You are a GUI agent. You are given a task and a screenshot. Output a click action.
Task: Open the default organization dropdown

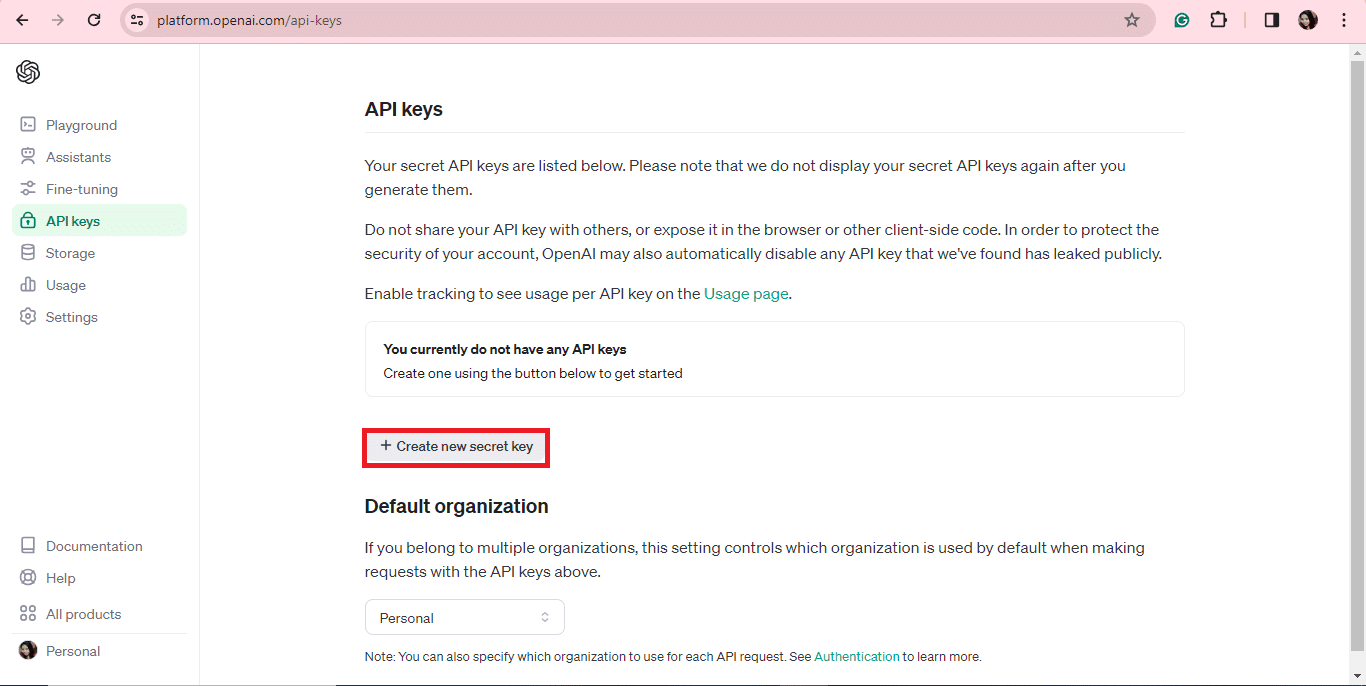[464, 617]
